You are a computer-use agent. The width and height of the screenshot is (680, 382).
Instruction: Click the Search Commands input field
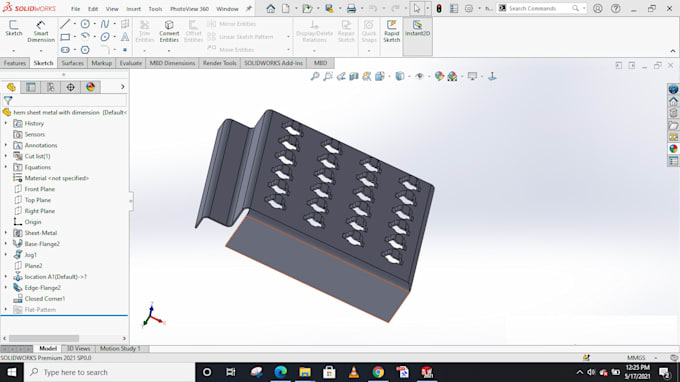pyautogui.click(x=539, y=8)
